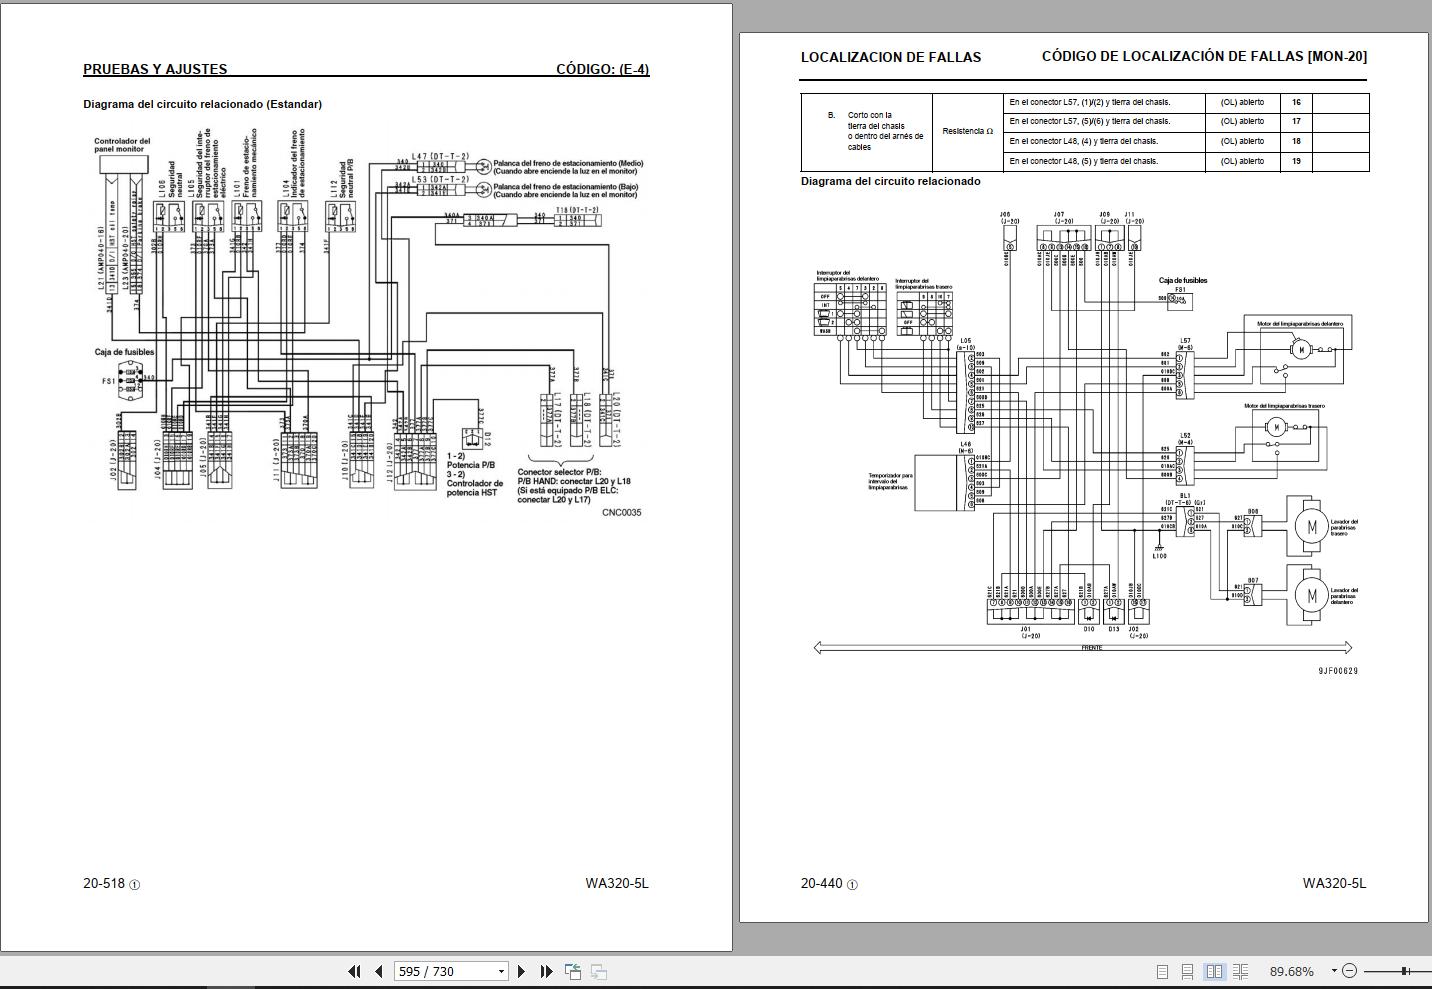Go to the next page
Viewport: 1432px width, 989px height.
click(x=521, y=971)
